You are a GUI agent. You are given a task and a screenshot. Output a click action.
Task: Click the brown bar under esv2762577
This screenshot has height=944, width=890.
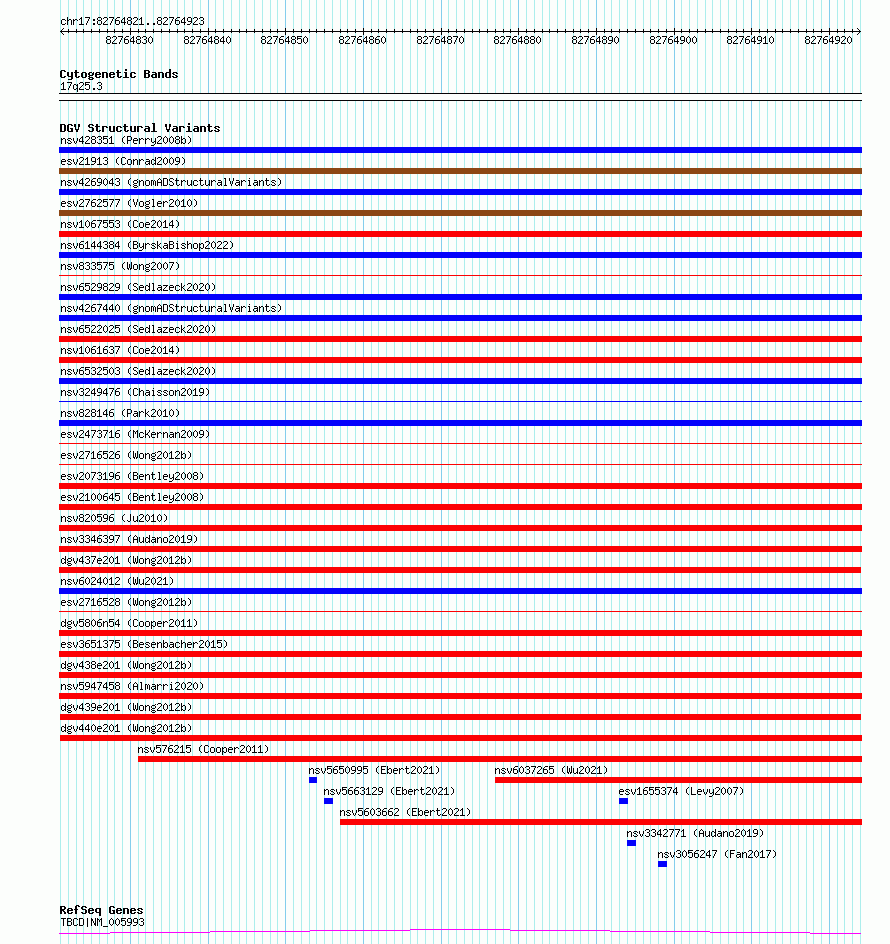click(x=461, y=213)
